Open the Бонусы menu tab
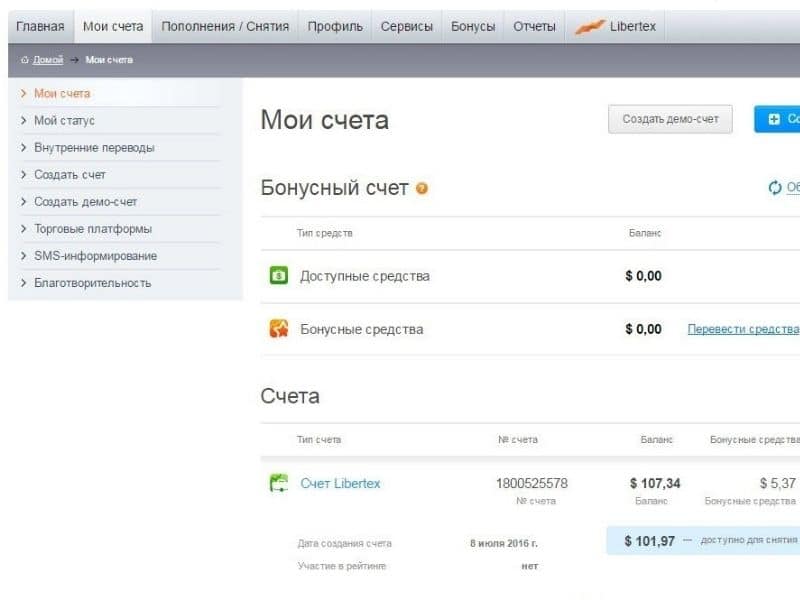The height and width of the screenshot is (600, 800). (473, 26)
